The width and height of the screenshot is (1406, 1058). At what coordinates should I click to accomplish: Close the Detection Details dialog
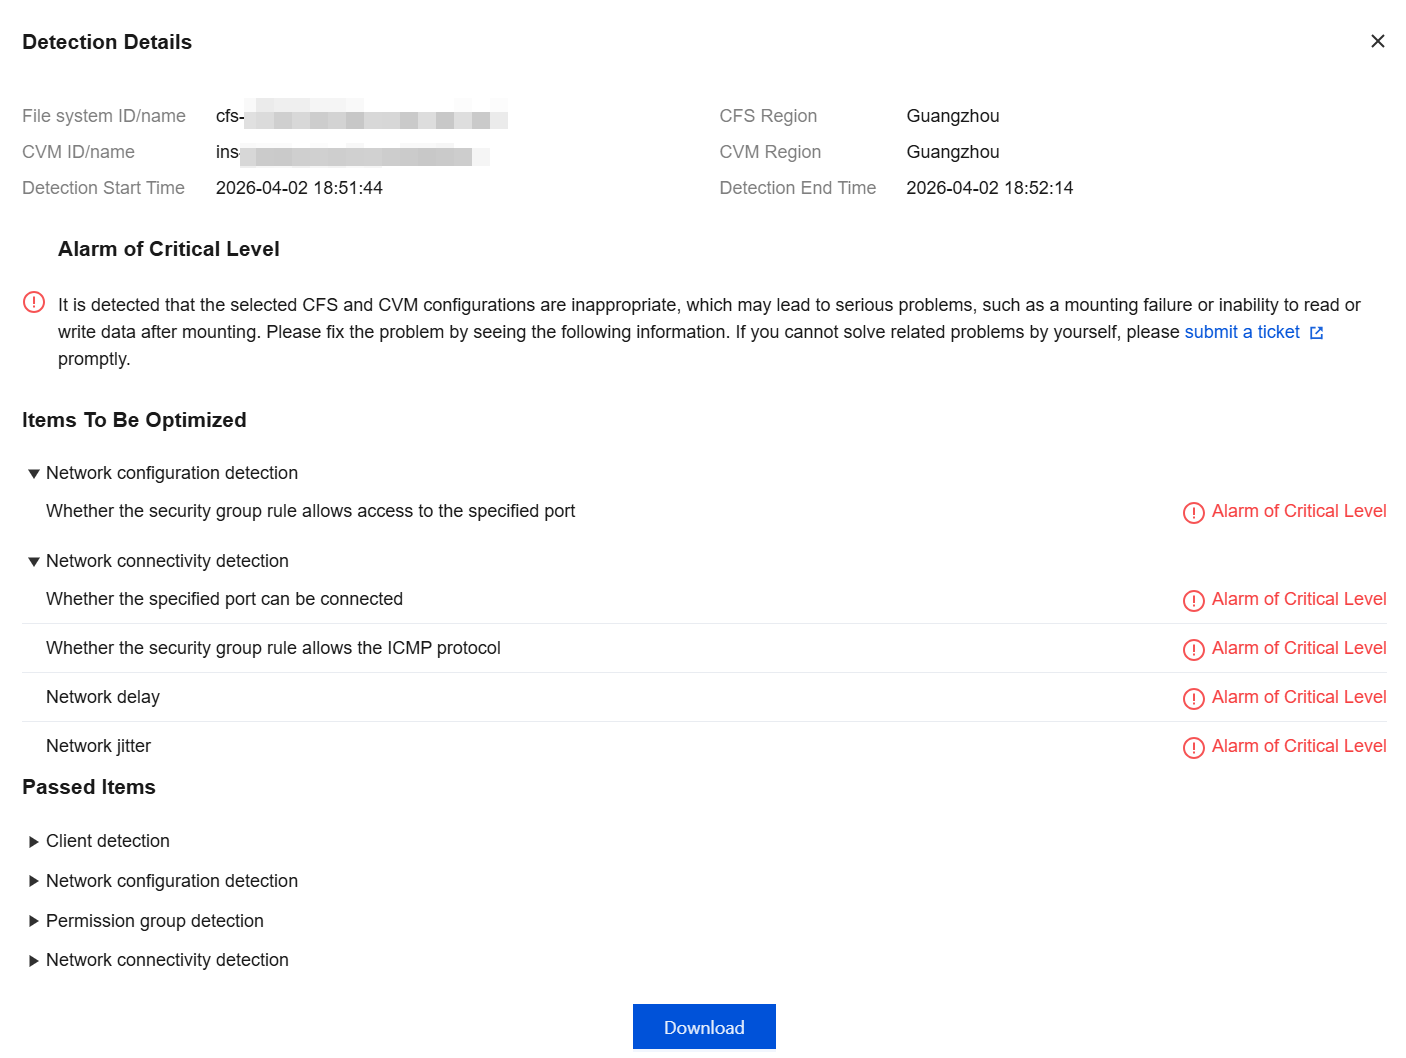pos(1377,41)
